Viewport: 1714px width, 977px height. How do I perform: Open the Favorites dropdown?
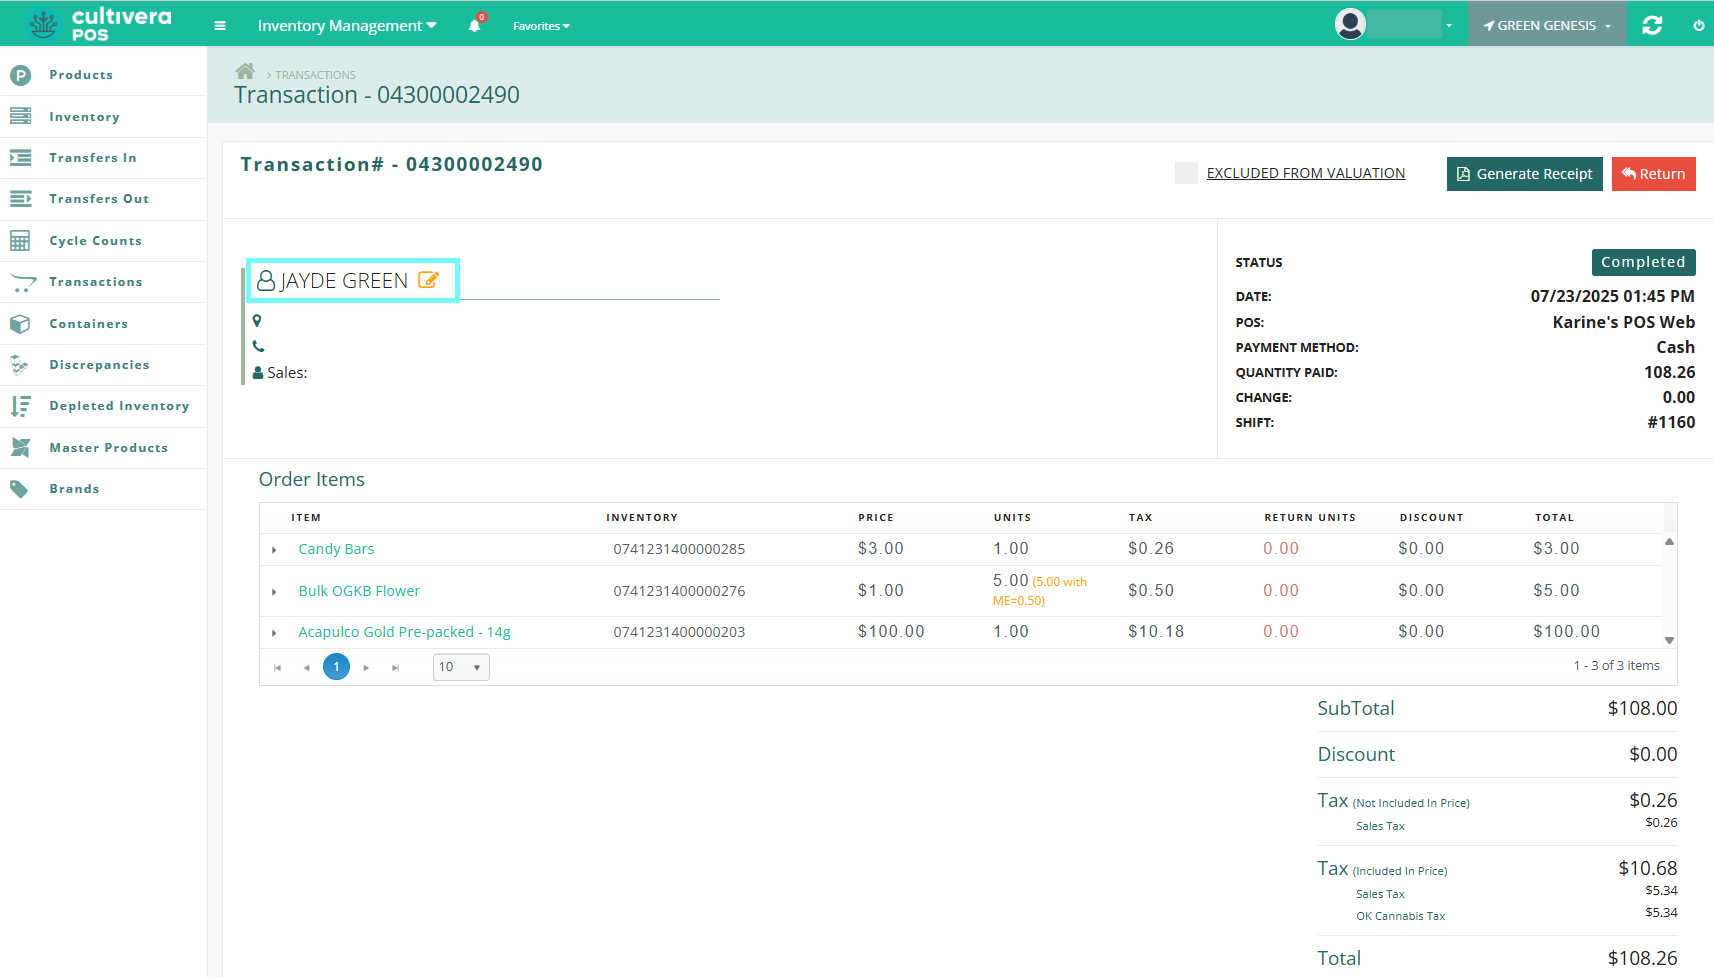click(x=541, y=26)
